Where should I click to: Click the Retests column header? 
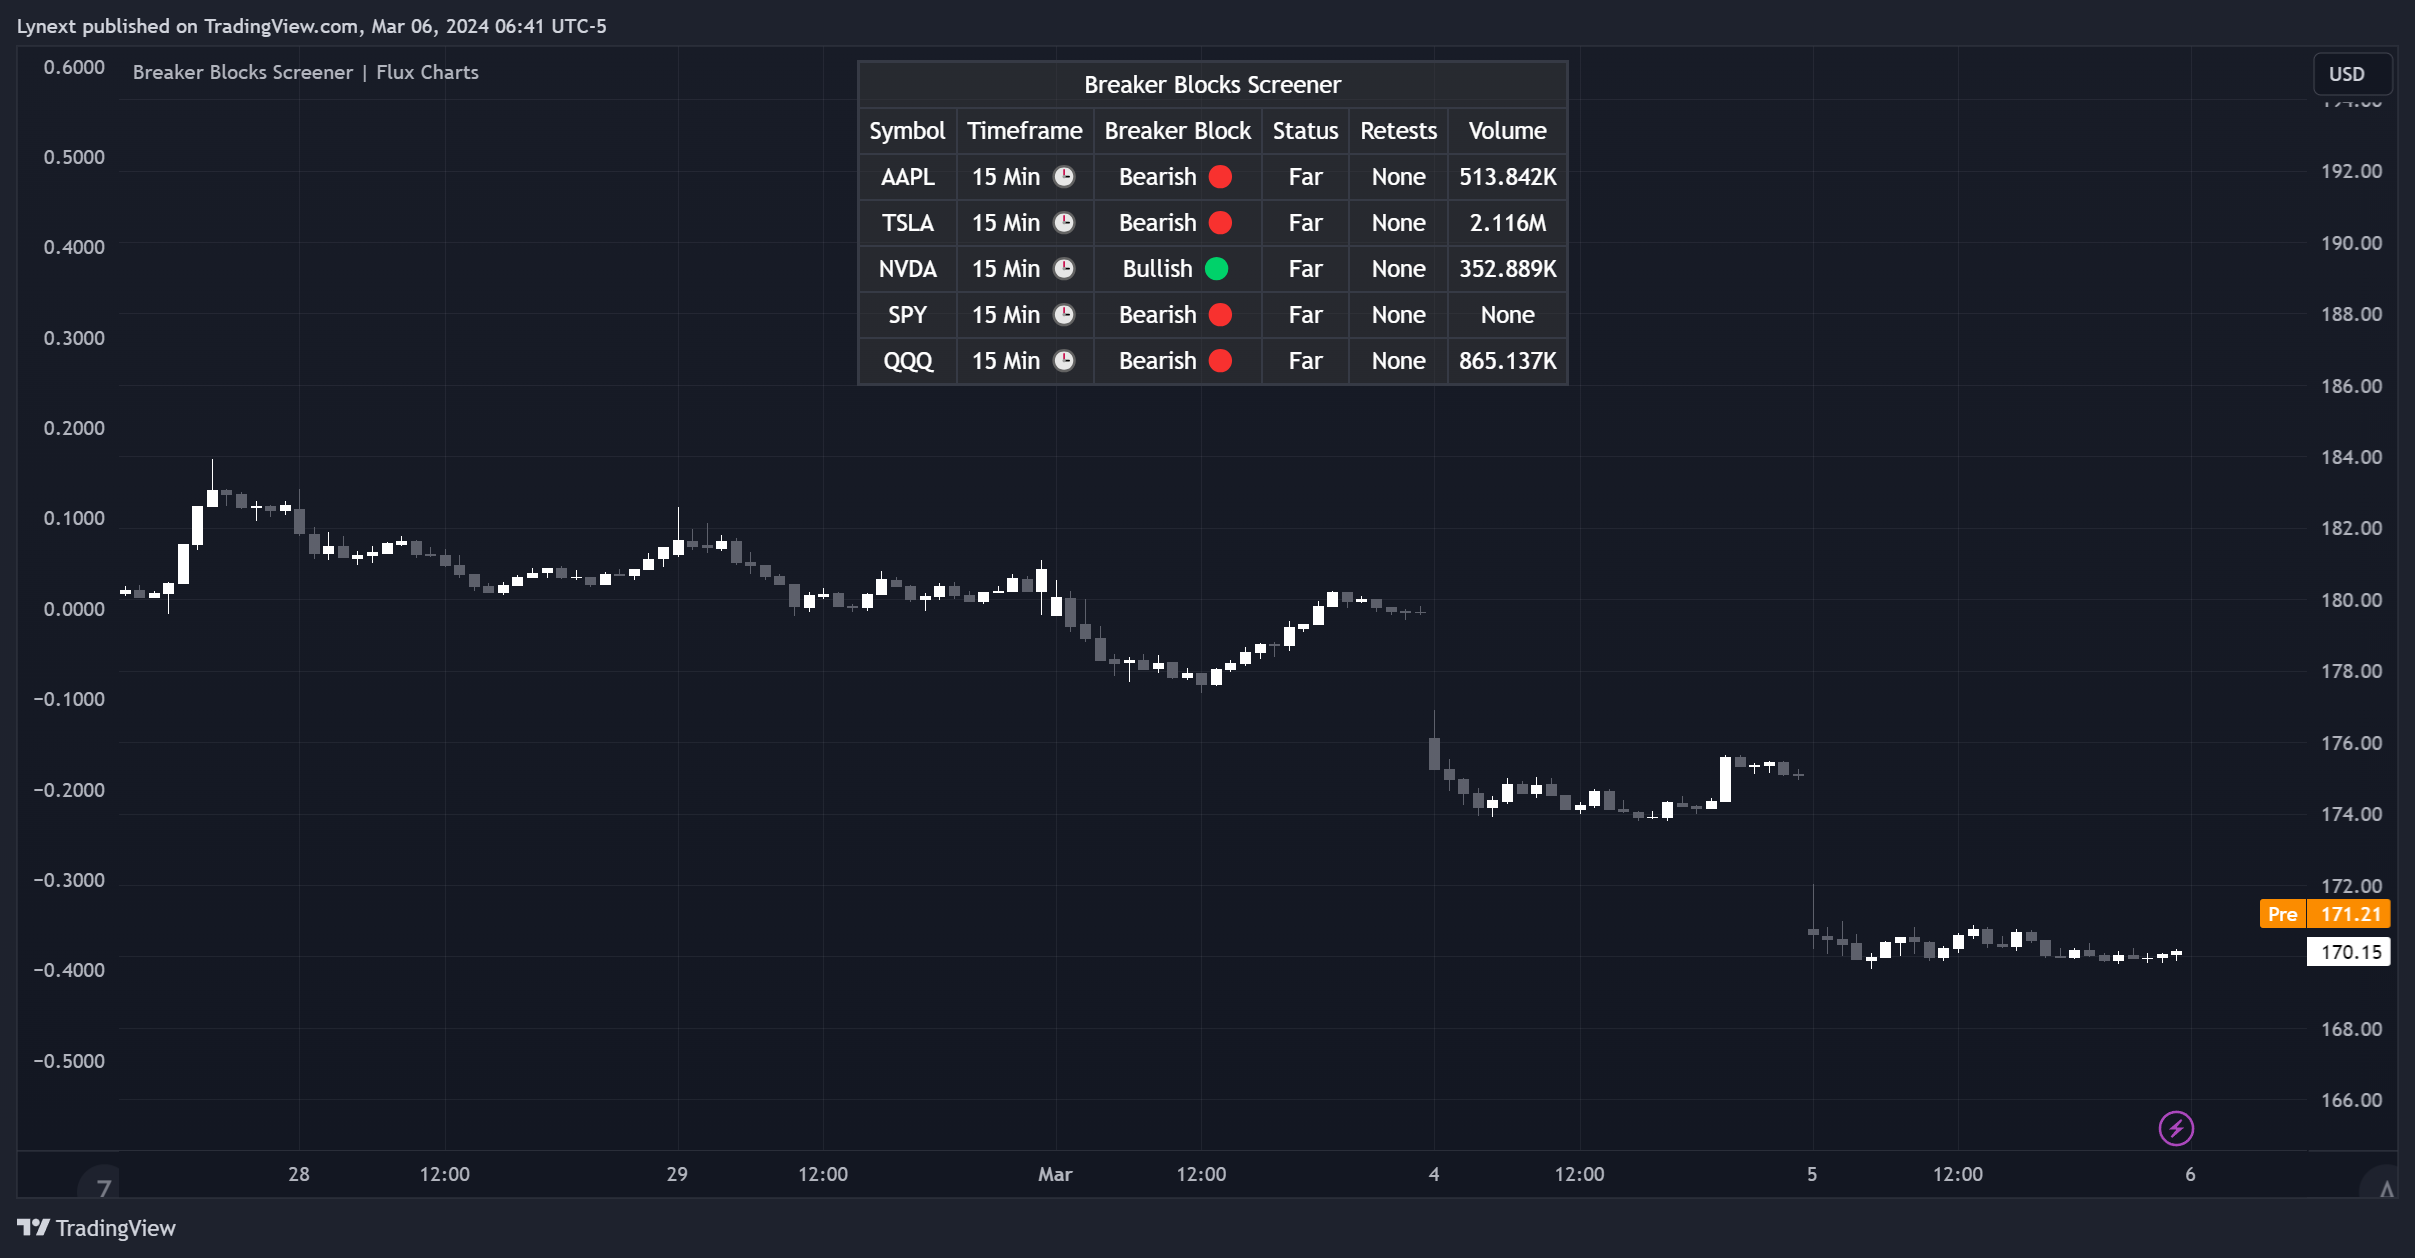point(1398,130)
